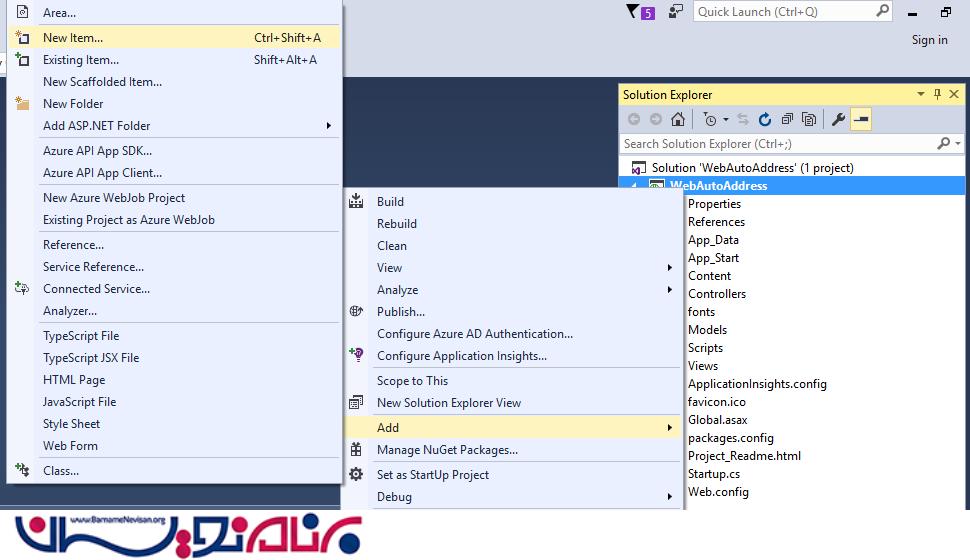Viewport: 970px width, 560px height.
Task: Toggle the Preview Selected Items button
Action: 861,120
